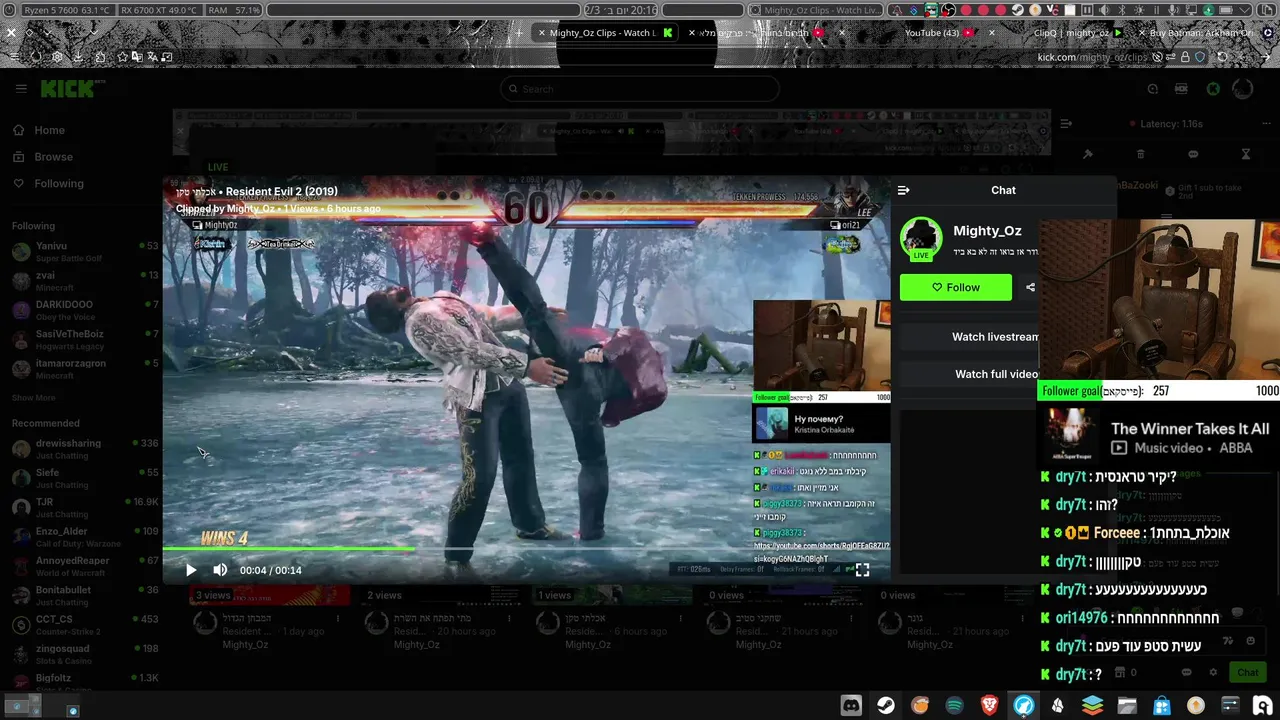Open TJR recommended channel
This screenshot has width=1280, height=720.
85,507
